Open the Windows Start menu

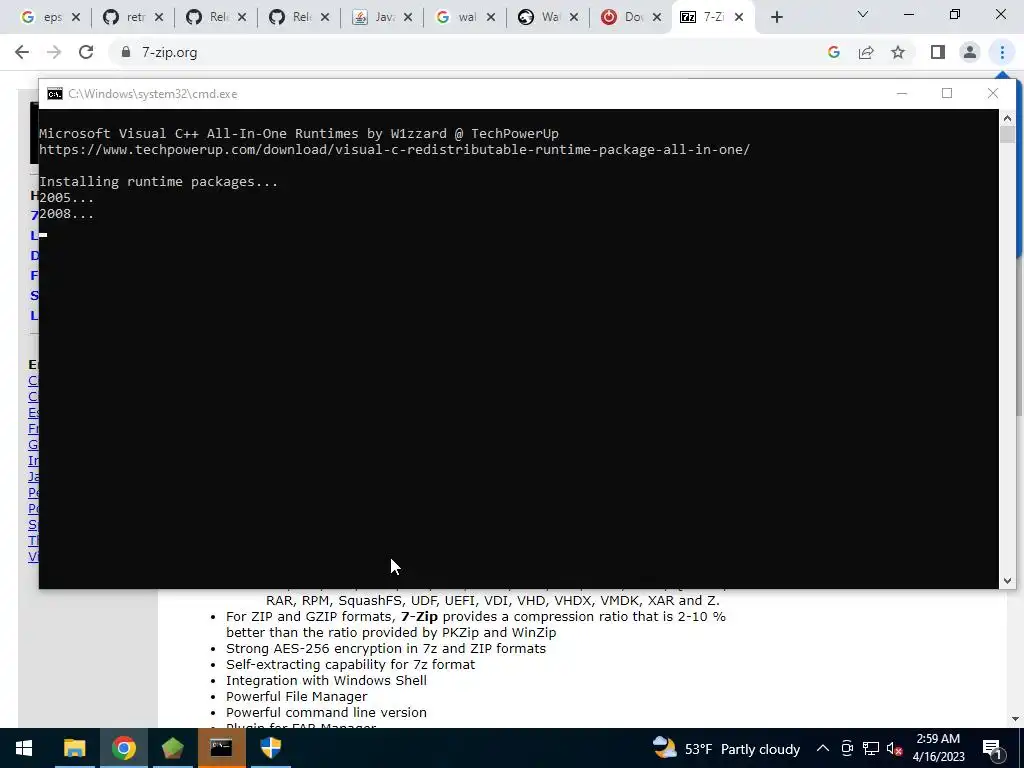[24, 748]
